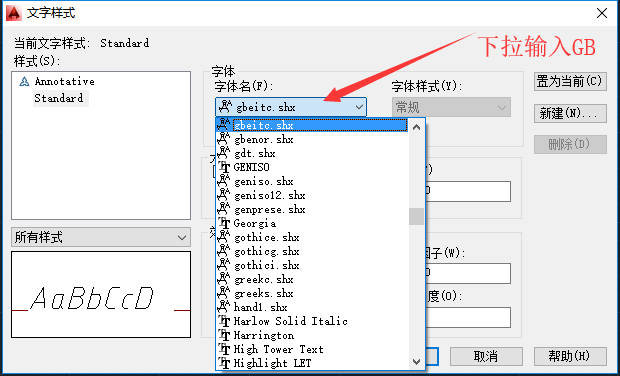Choose Harlow Solid Italic font
The image size is (620, 376).
[x=312, y=321]
